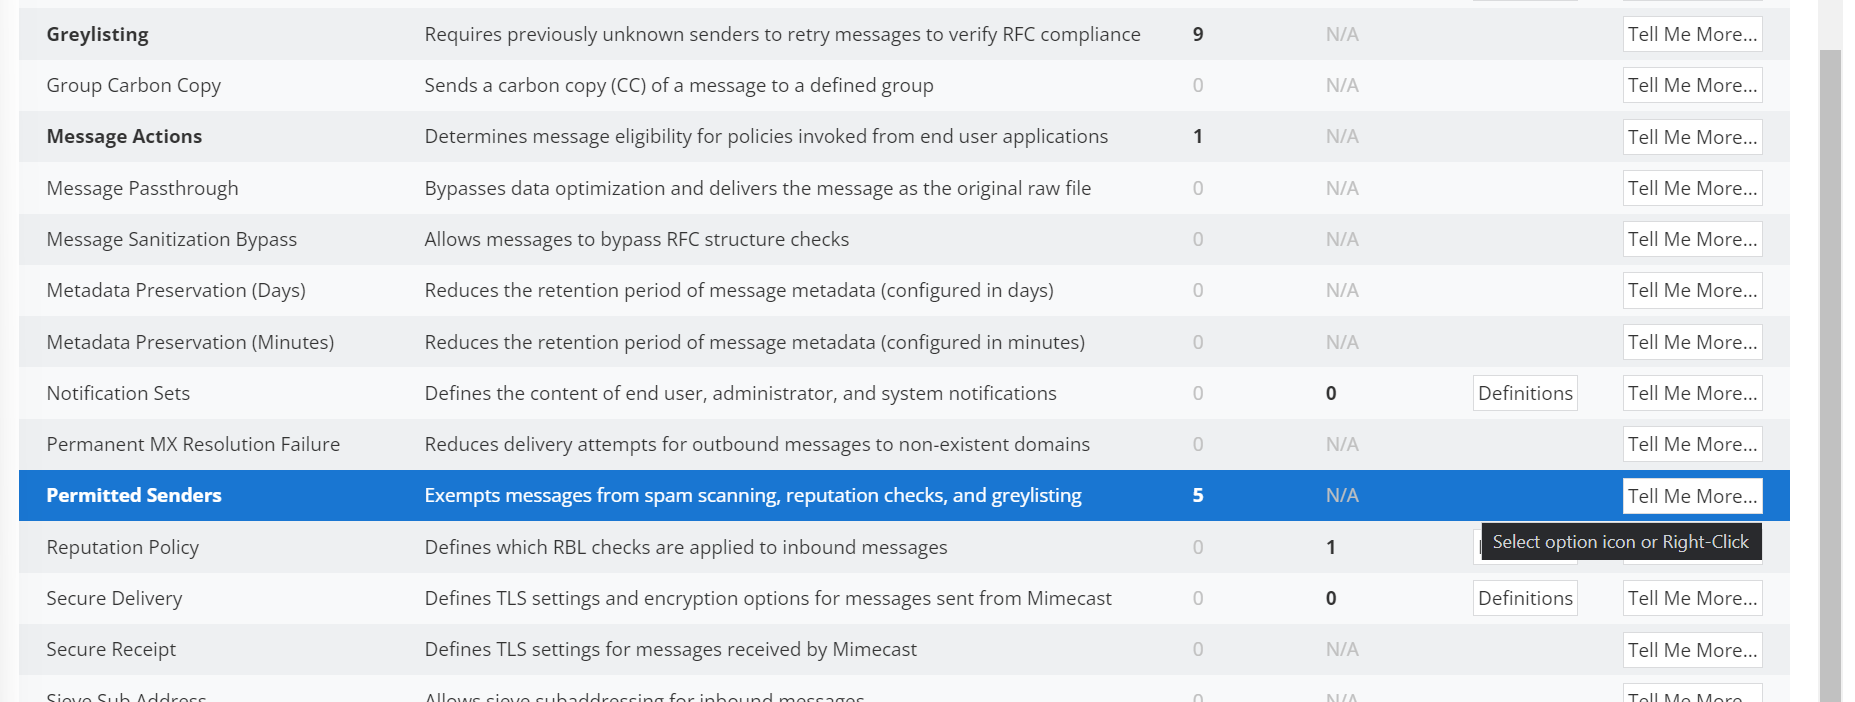
Task: Select the Permanent MX Resolution Failure policy
Action: coord(193,444)
